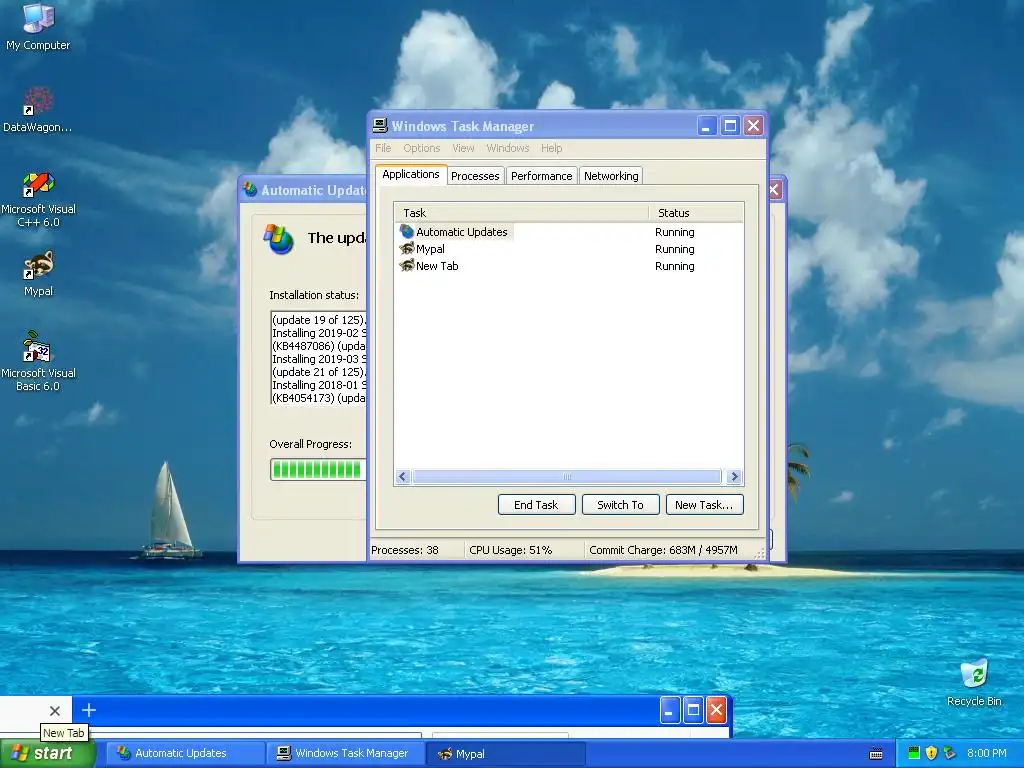Activate Automatic Updates taskbar button

click(x=187, y=754)
